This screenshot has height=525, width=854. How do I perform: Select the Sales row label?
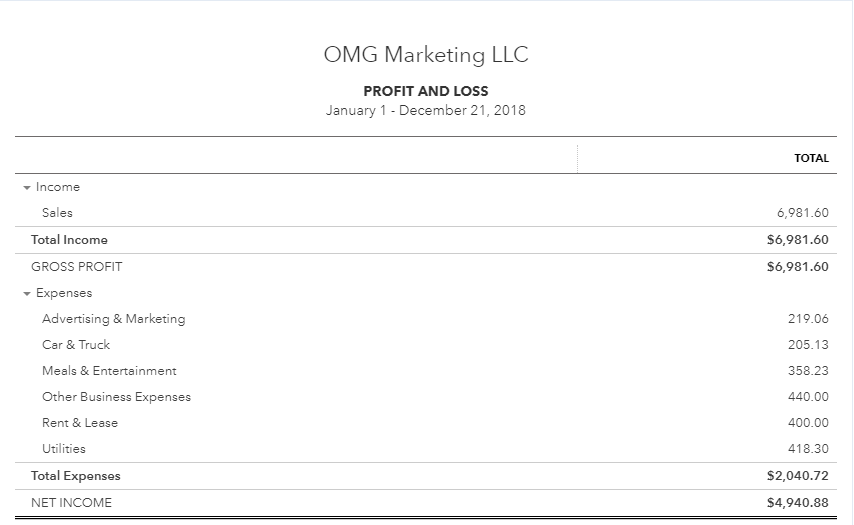57,213
